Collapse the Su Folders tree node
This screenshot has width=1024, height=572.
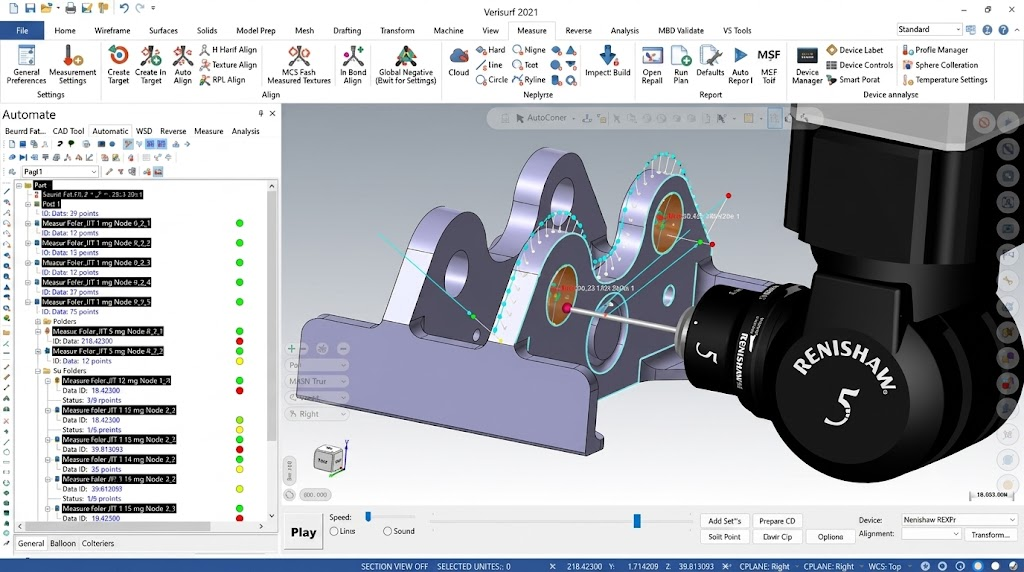tap(38, 371)
